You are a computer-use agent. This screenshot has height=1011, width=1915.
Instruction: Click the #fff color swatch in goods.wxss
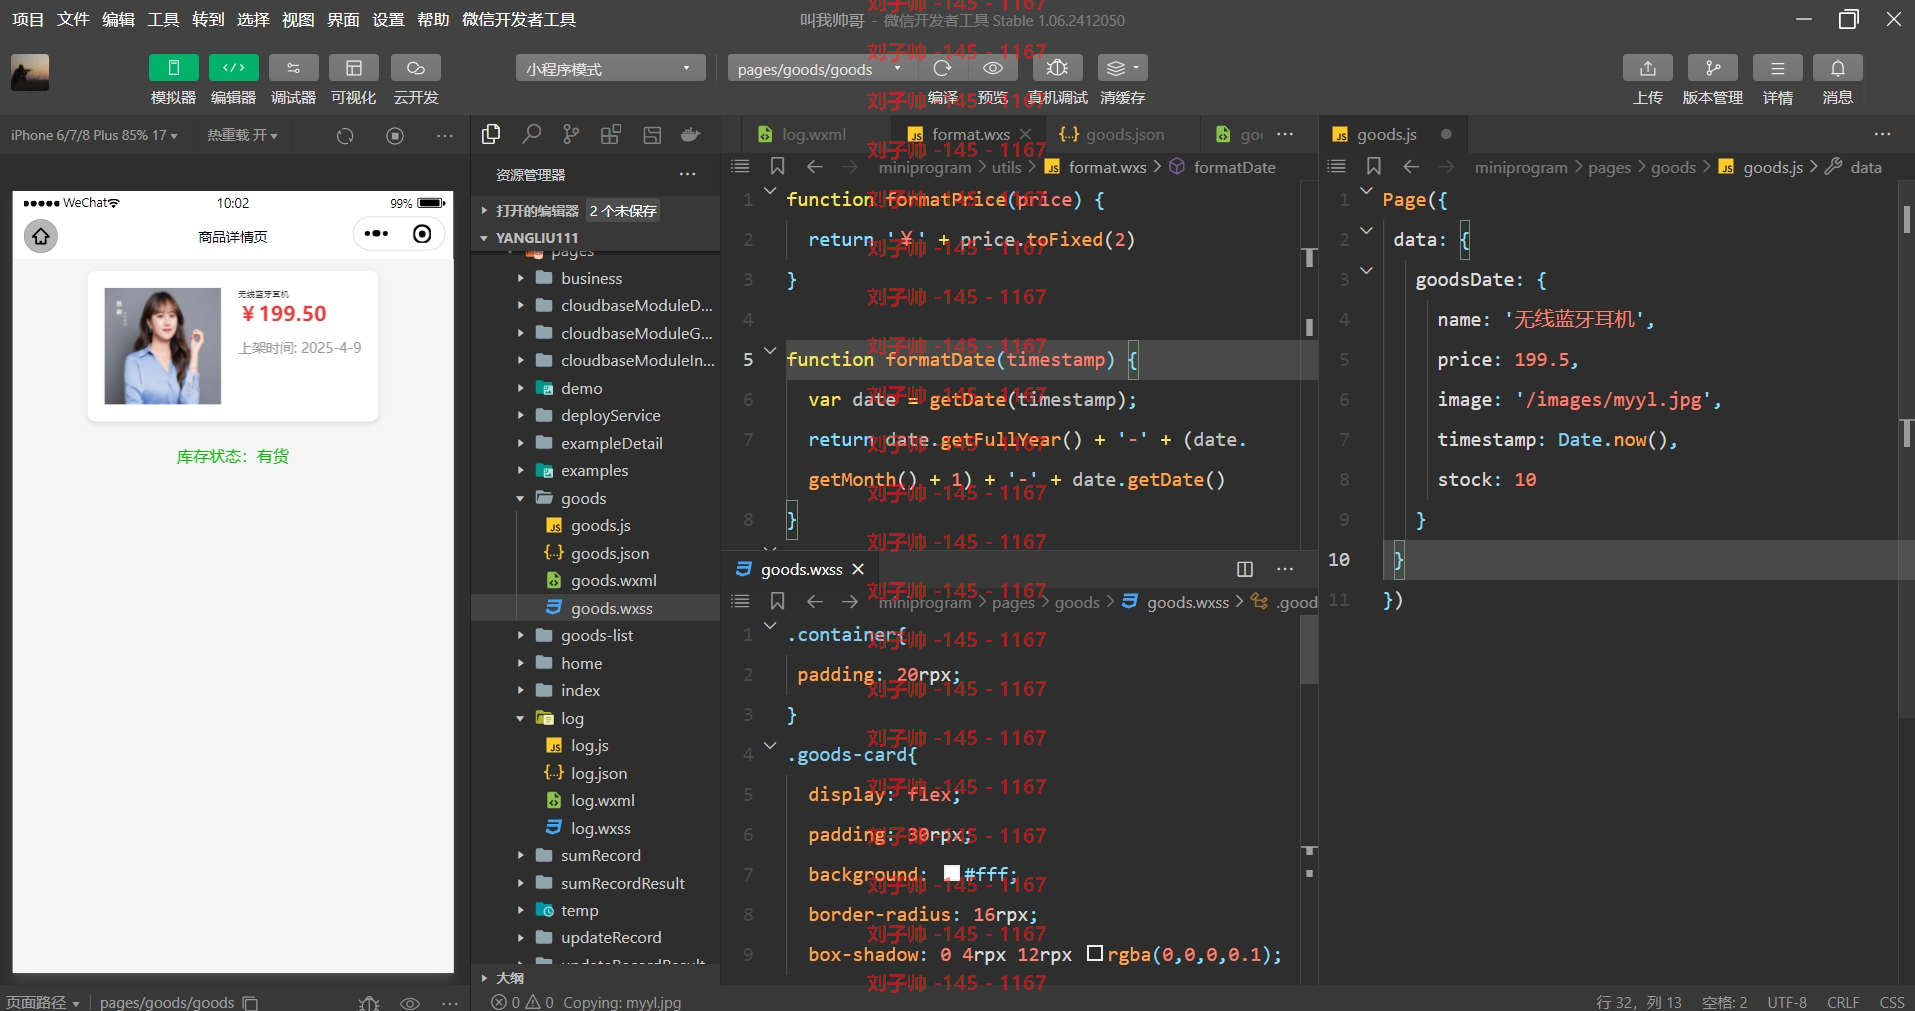pos(952,874)
